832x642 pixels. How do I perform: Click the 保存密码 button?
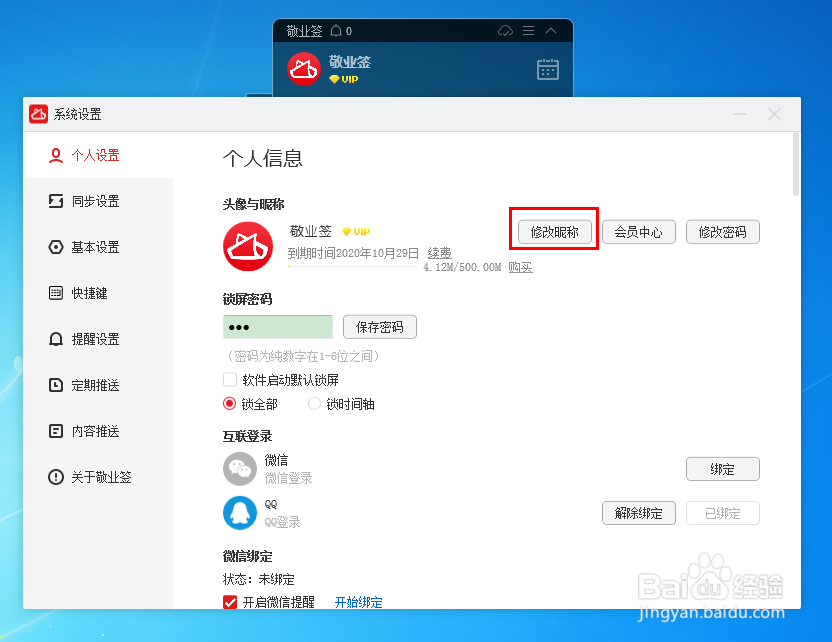click(379, 327)
